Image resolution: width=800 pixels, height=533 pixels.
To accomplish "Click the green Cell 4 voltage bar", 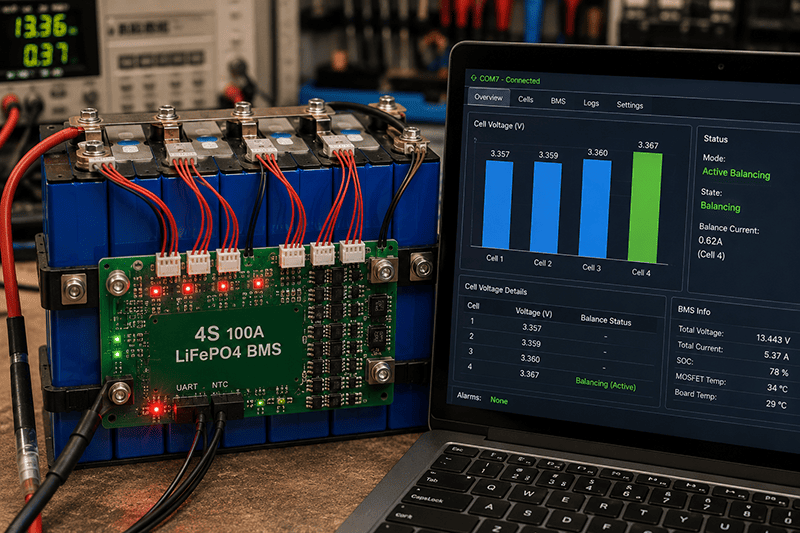I will pyautogui.click(x=645, y=208).
